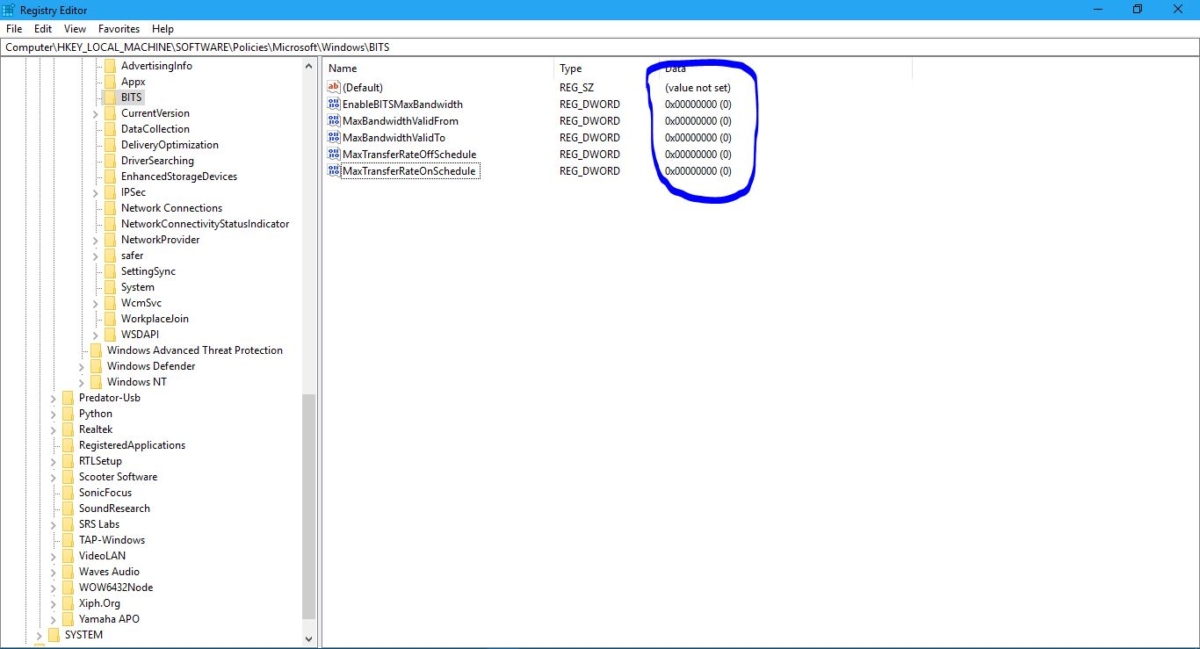The width and height of the screenshot is (1200, 649).
Task: Expand the IPSec registry key
Action: tap(94, 192)
